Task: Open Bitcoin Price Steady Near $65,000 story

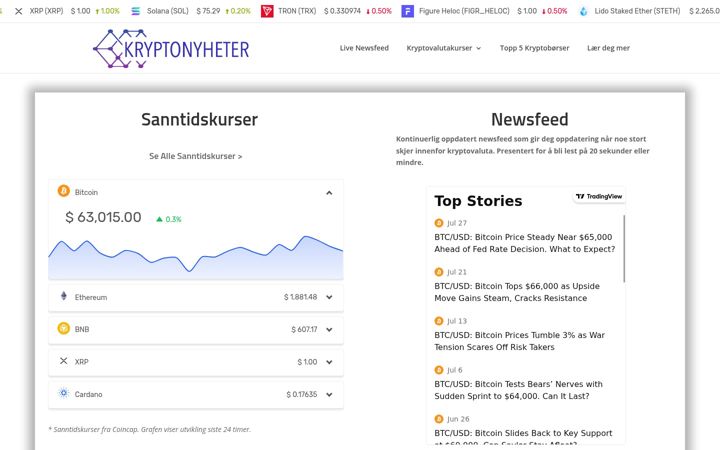Action: (524, 243)
